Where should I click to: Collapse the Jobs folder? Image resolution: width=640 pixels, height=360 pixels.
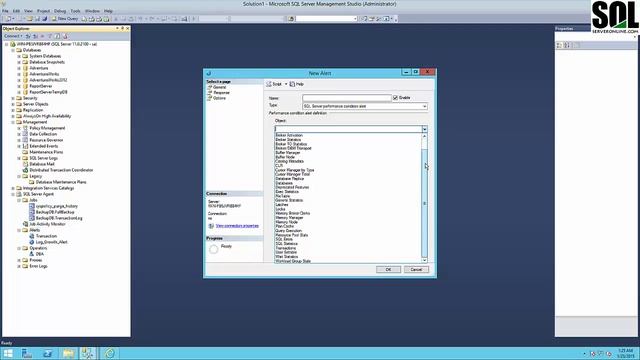[19, 200]
